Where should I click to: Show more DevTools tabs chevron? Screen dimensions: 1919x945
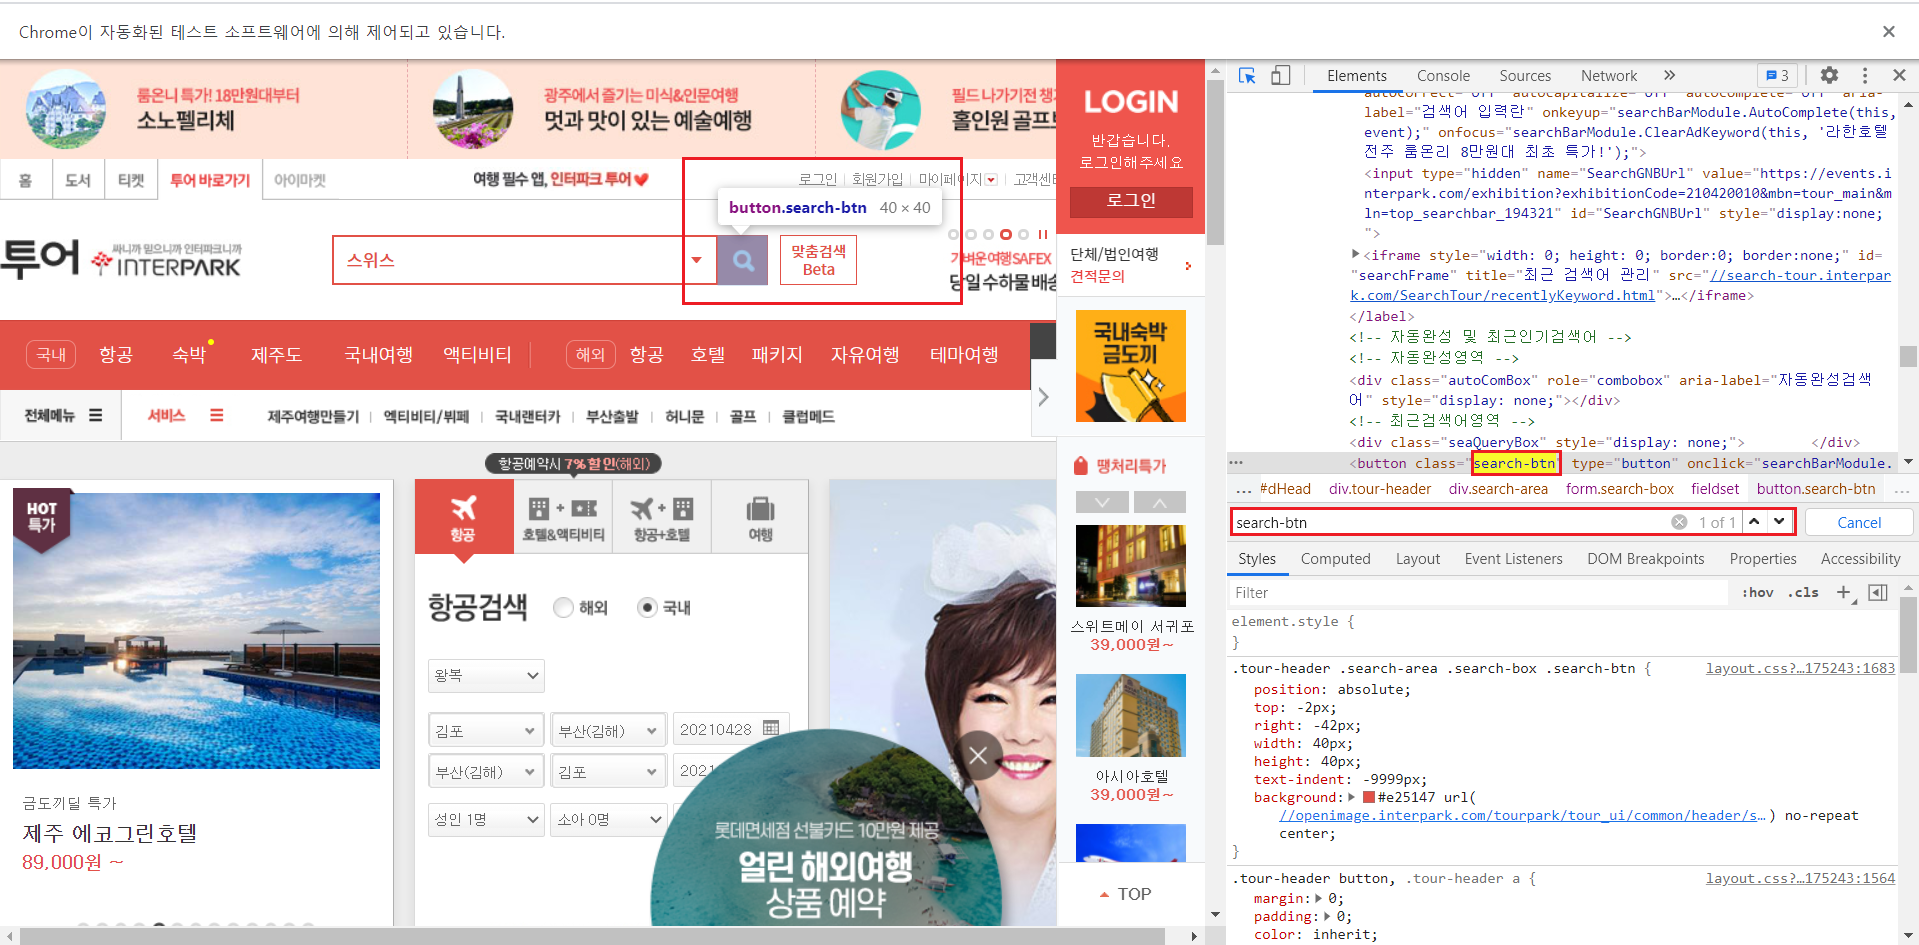(1669, 75)
